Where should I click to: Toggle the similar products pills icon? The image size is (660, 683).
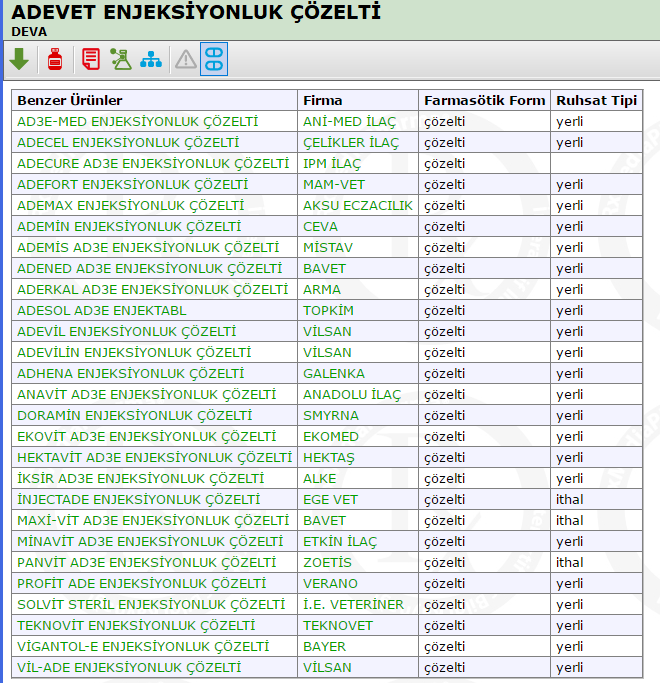pyautogui.click(x=214, y=60)
